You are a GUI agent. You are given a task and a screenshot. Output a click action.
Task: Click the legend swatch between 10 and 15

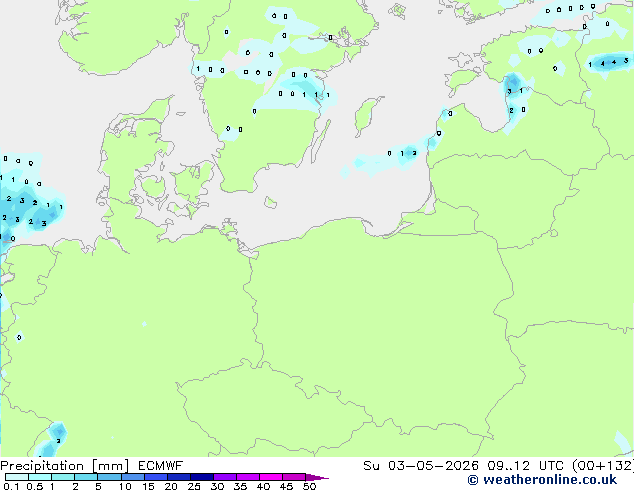tap(132, 477)
